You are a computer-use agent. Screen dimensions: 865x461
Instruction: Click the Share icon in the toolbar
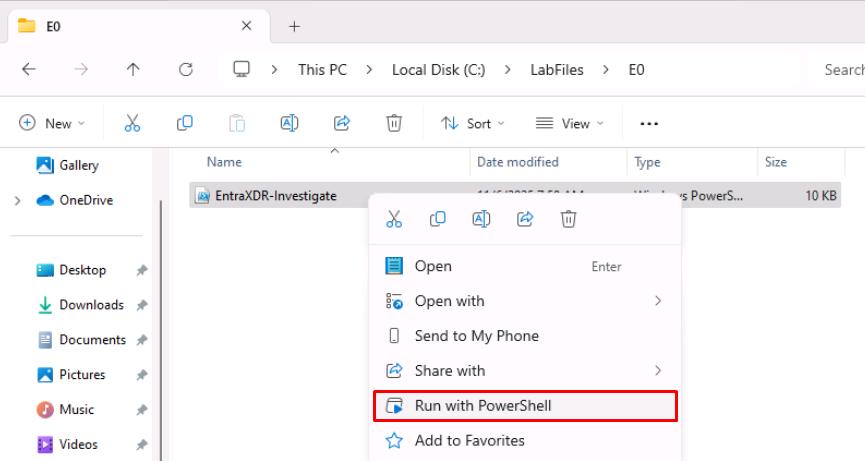342,123
